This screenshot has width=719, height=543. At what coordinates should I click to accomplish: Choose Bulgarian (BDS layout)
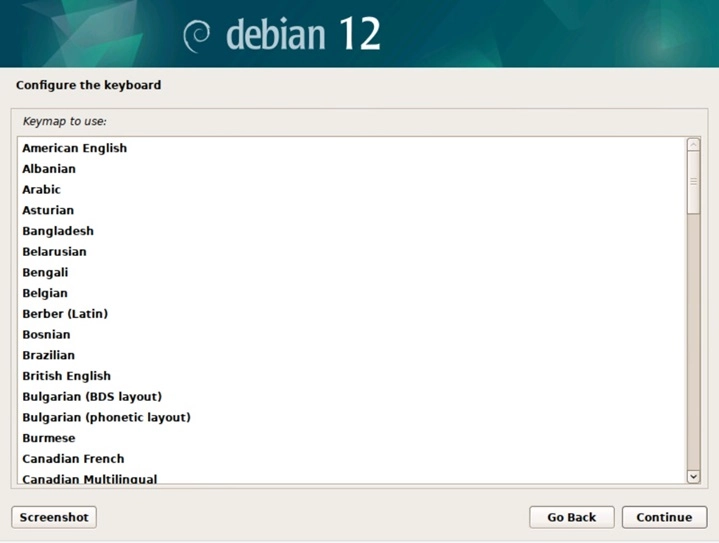click(x=352, y=396)
